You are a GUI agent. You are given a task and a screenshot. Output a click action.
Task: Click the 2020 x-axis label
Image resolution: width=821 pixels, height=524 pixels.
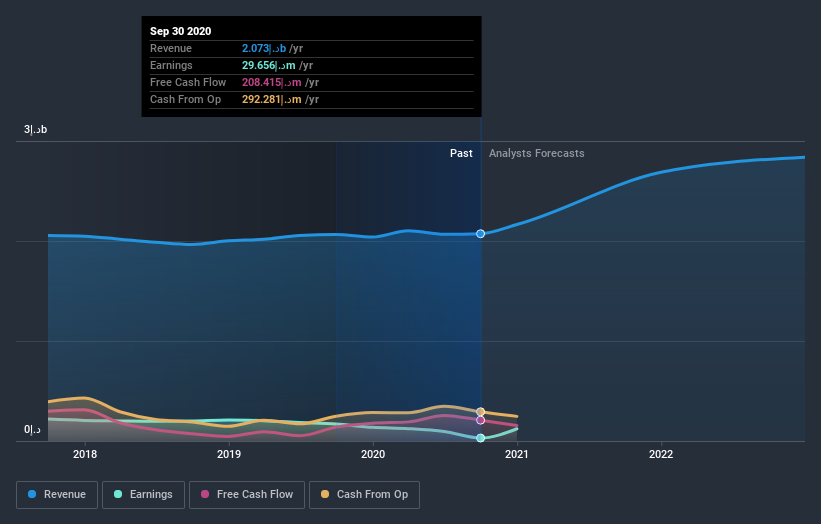pos(373,454)
